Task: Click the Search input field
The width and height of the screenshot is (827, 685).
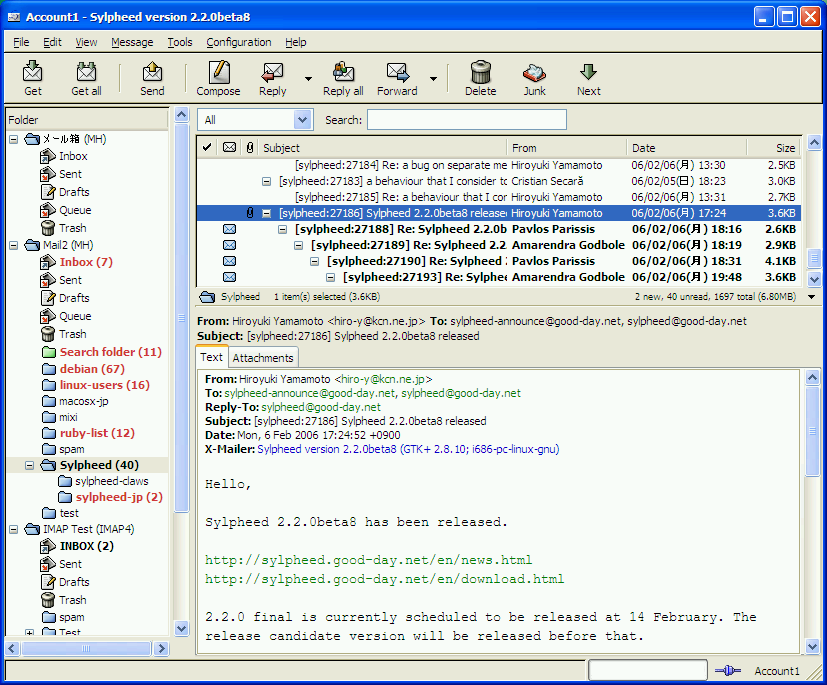Action: (x=466, y=120)
